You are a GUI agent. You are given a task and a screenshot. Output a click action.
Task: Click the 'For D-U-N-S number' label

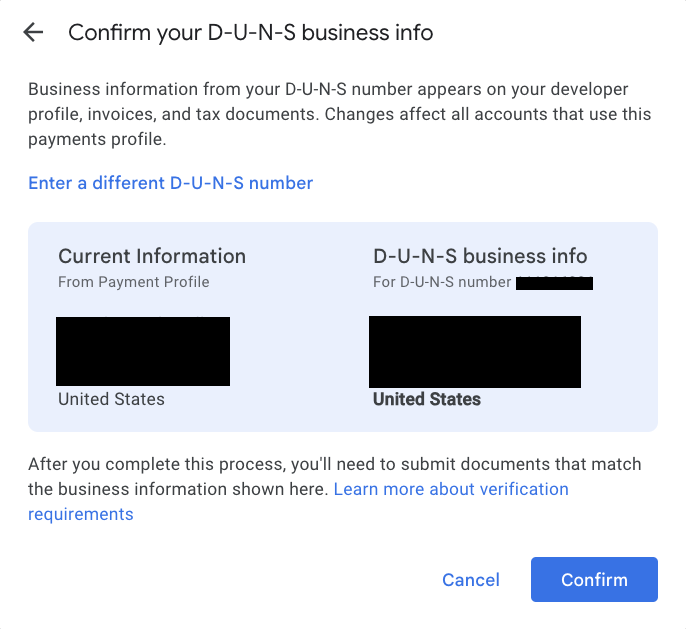[442, 282]
